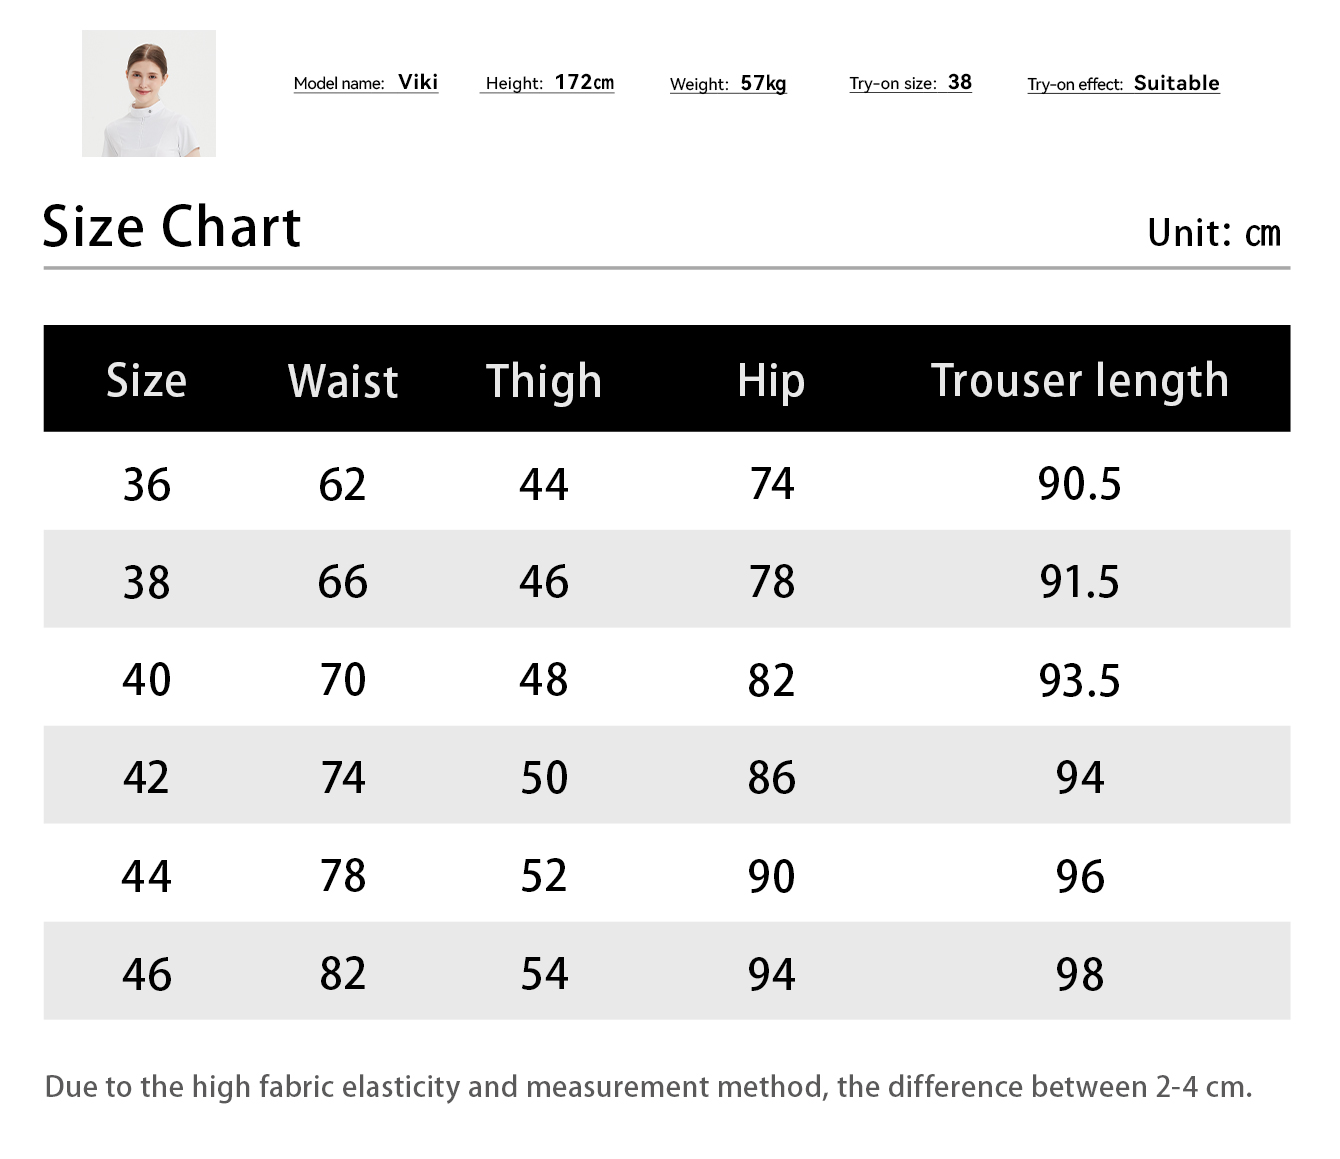The image size is (1340, 1159).
Task: Click the underlined "Model name: Viki" text
Action: (365, 83)
